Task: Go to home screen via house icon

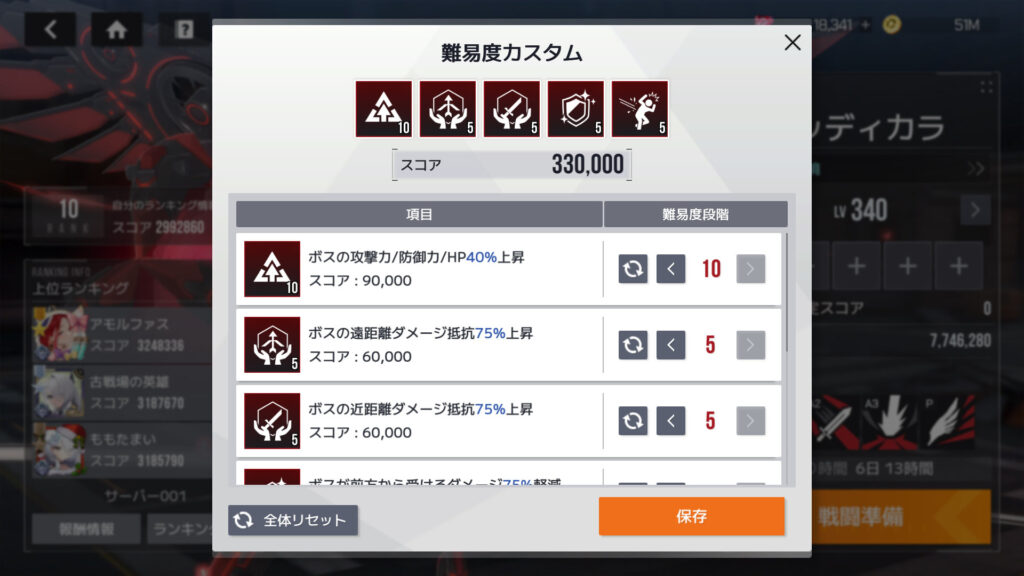Action: (x=116, y=29)
